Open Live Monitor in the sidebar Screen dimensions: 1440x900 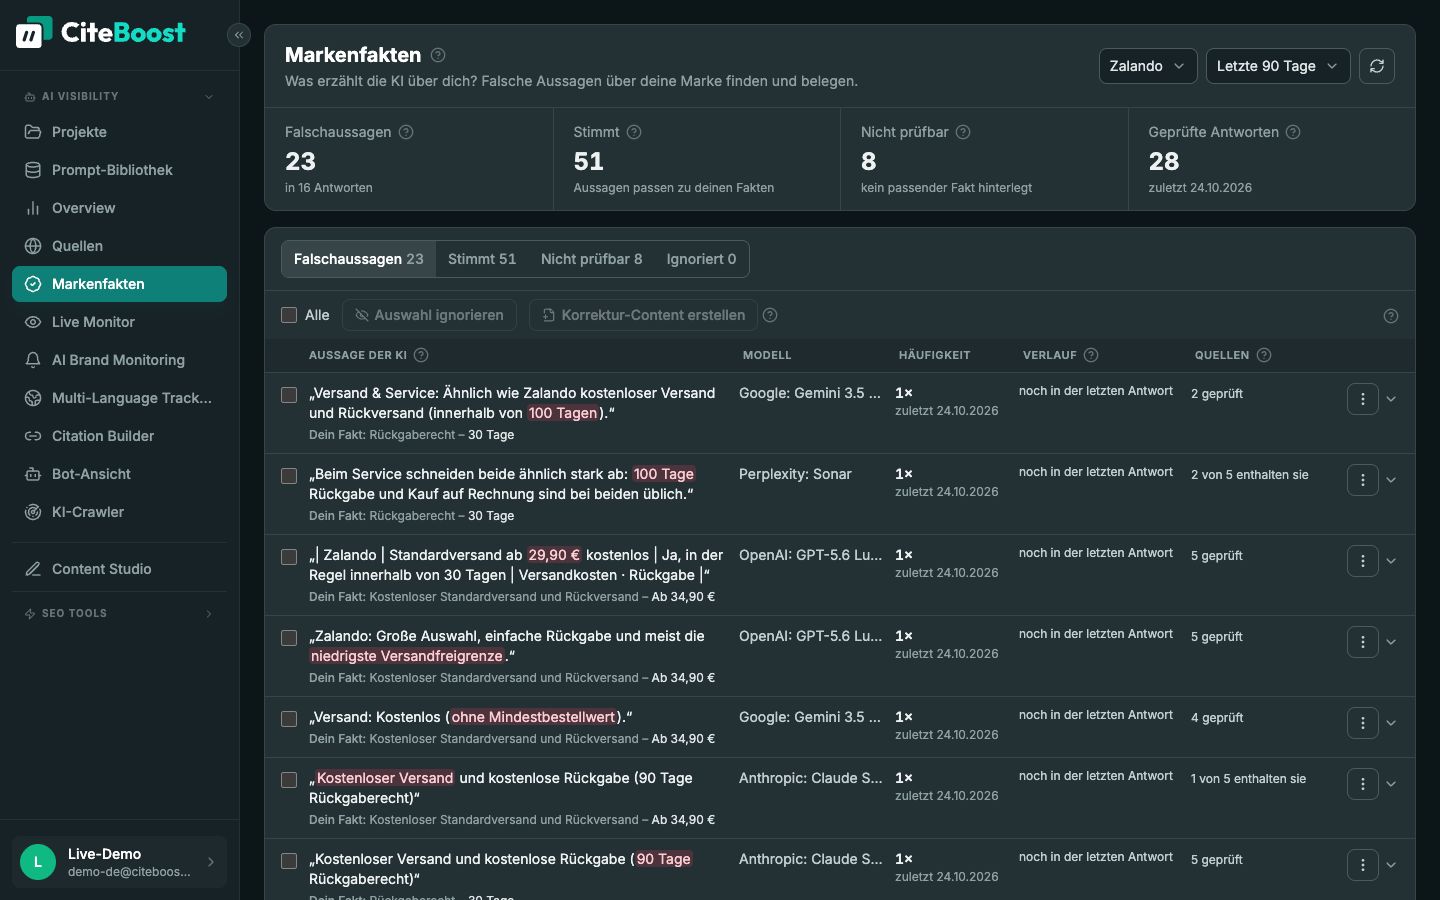pos(119,322)
